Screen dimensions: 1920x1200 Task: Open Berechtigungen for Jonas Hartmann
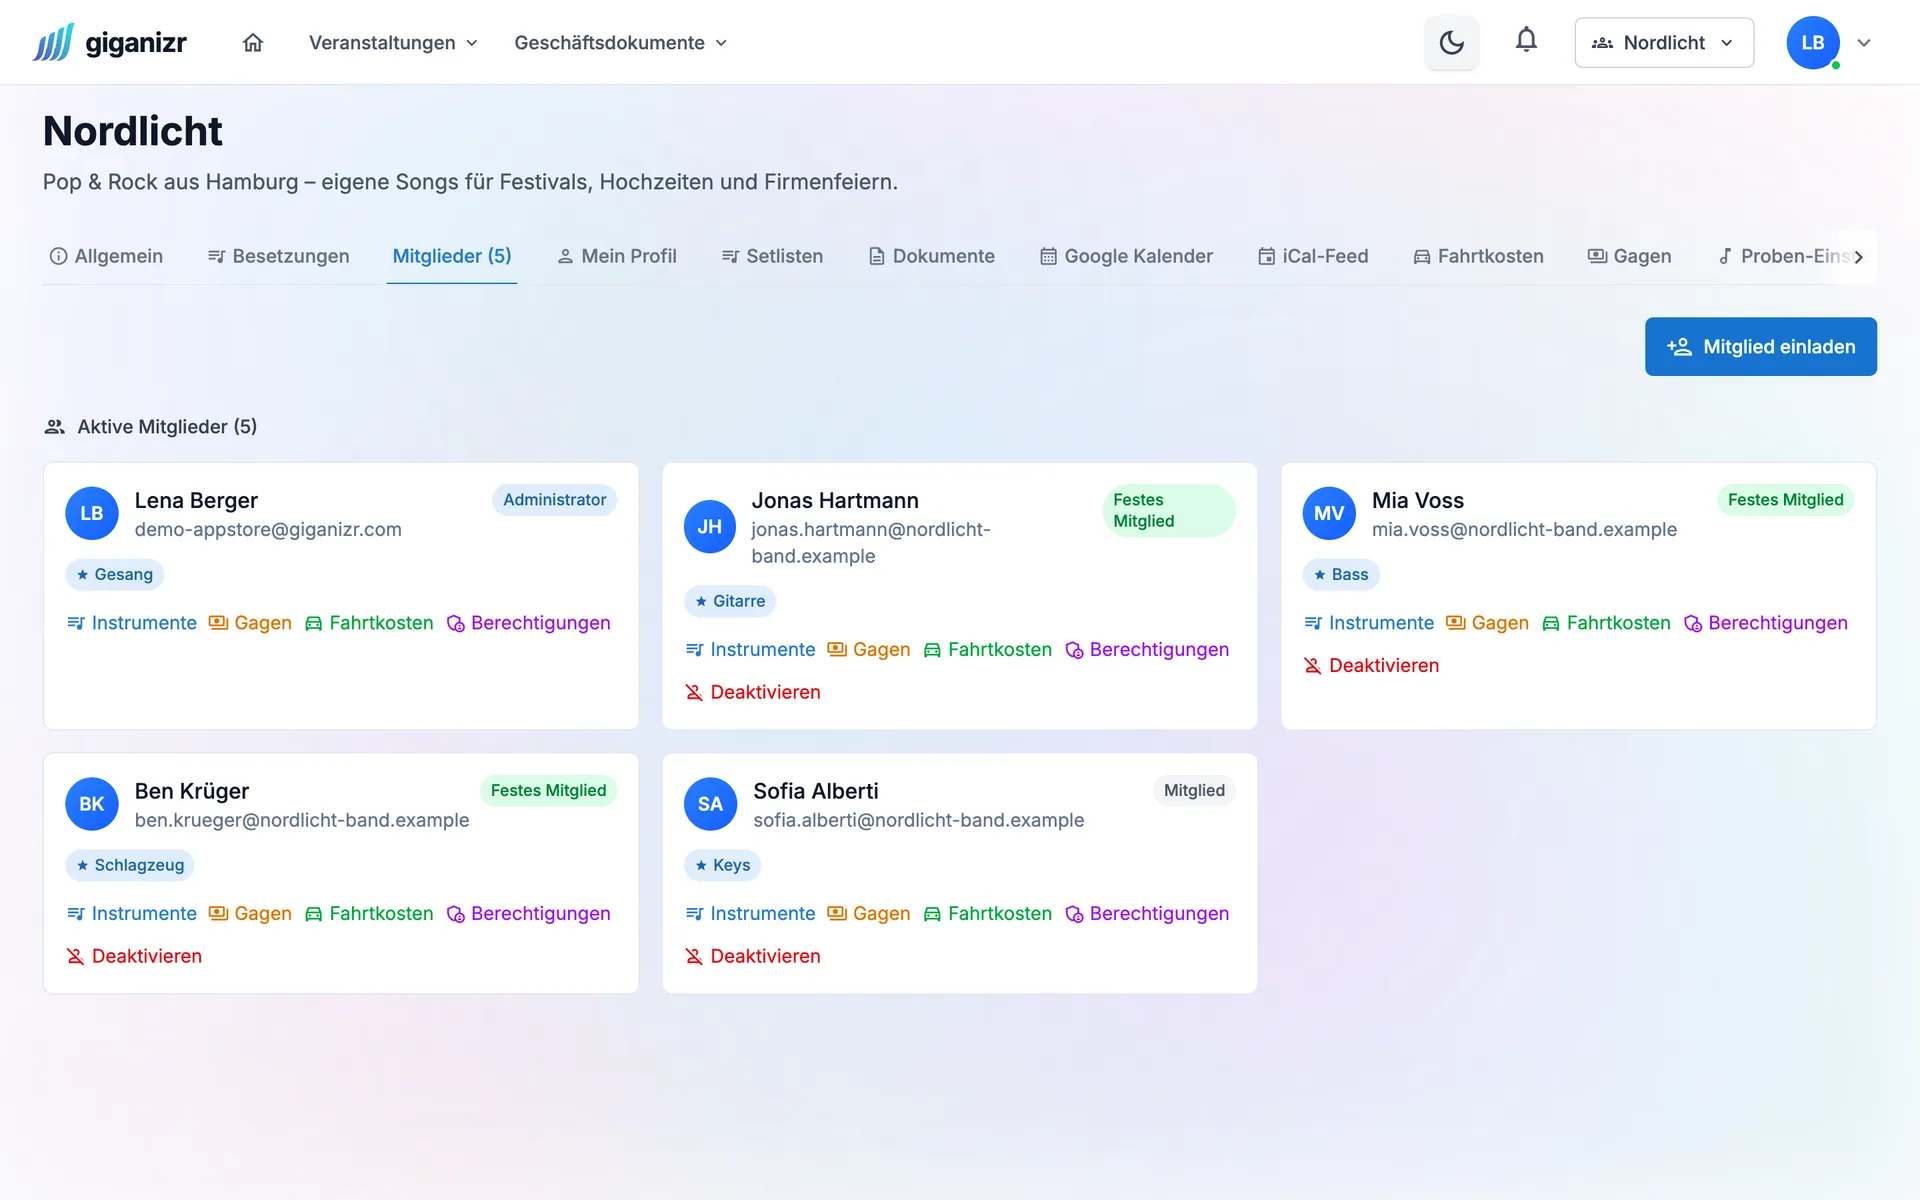click(x=1147, y=650)
